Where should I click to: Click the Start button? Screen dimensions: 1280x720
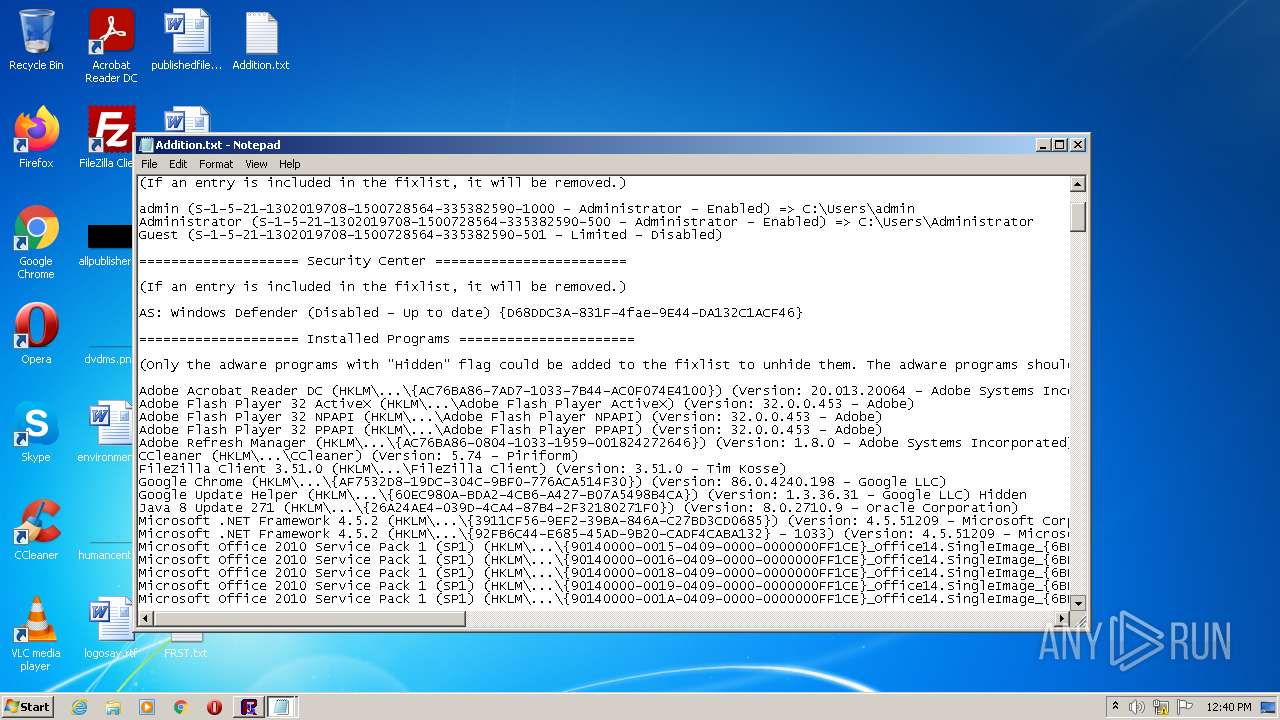pyautogui.click(x=27, y=706)
